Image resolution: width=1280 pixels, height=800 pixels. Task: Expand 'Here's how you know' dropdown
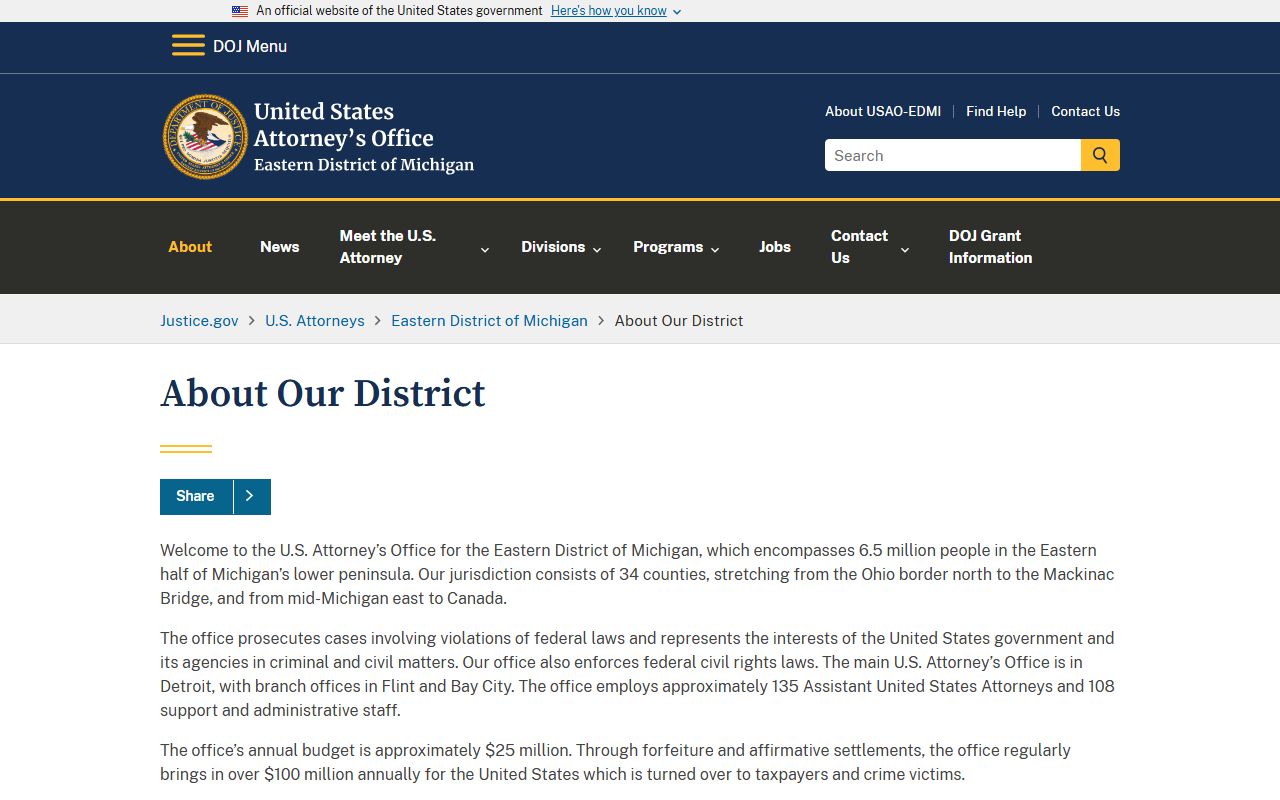616,11
